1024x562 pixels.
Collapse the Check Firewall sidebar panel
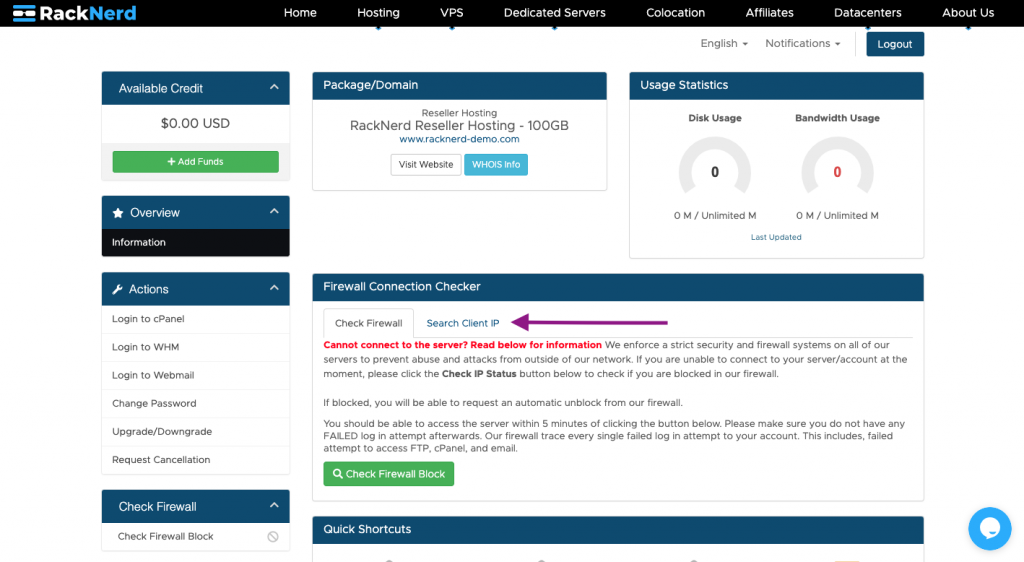point(274,505)
